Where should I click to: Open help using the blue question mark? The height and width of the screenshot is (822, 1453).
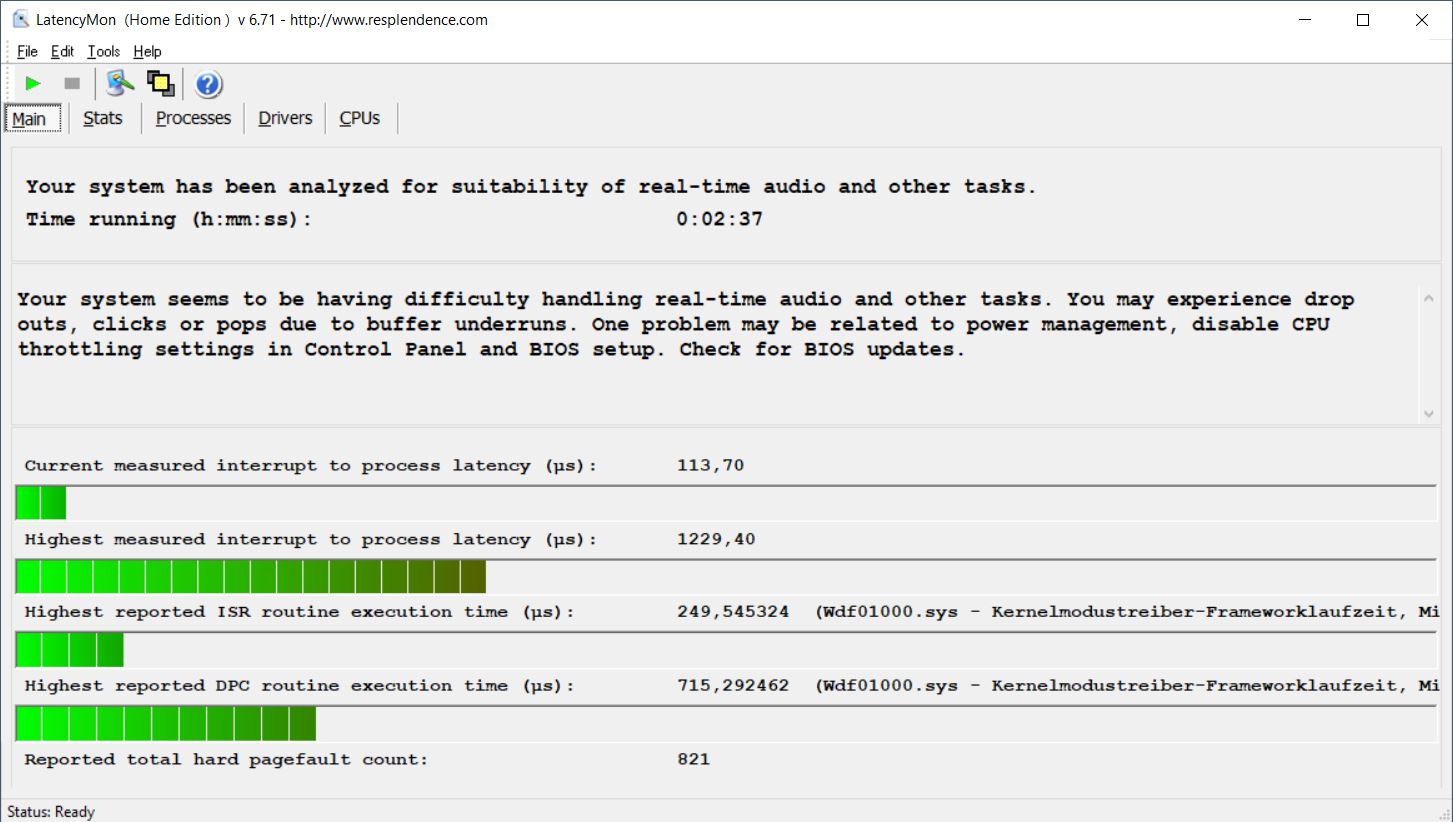pos(208,84)
